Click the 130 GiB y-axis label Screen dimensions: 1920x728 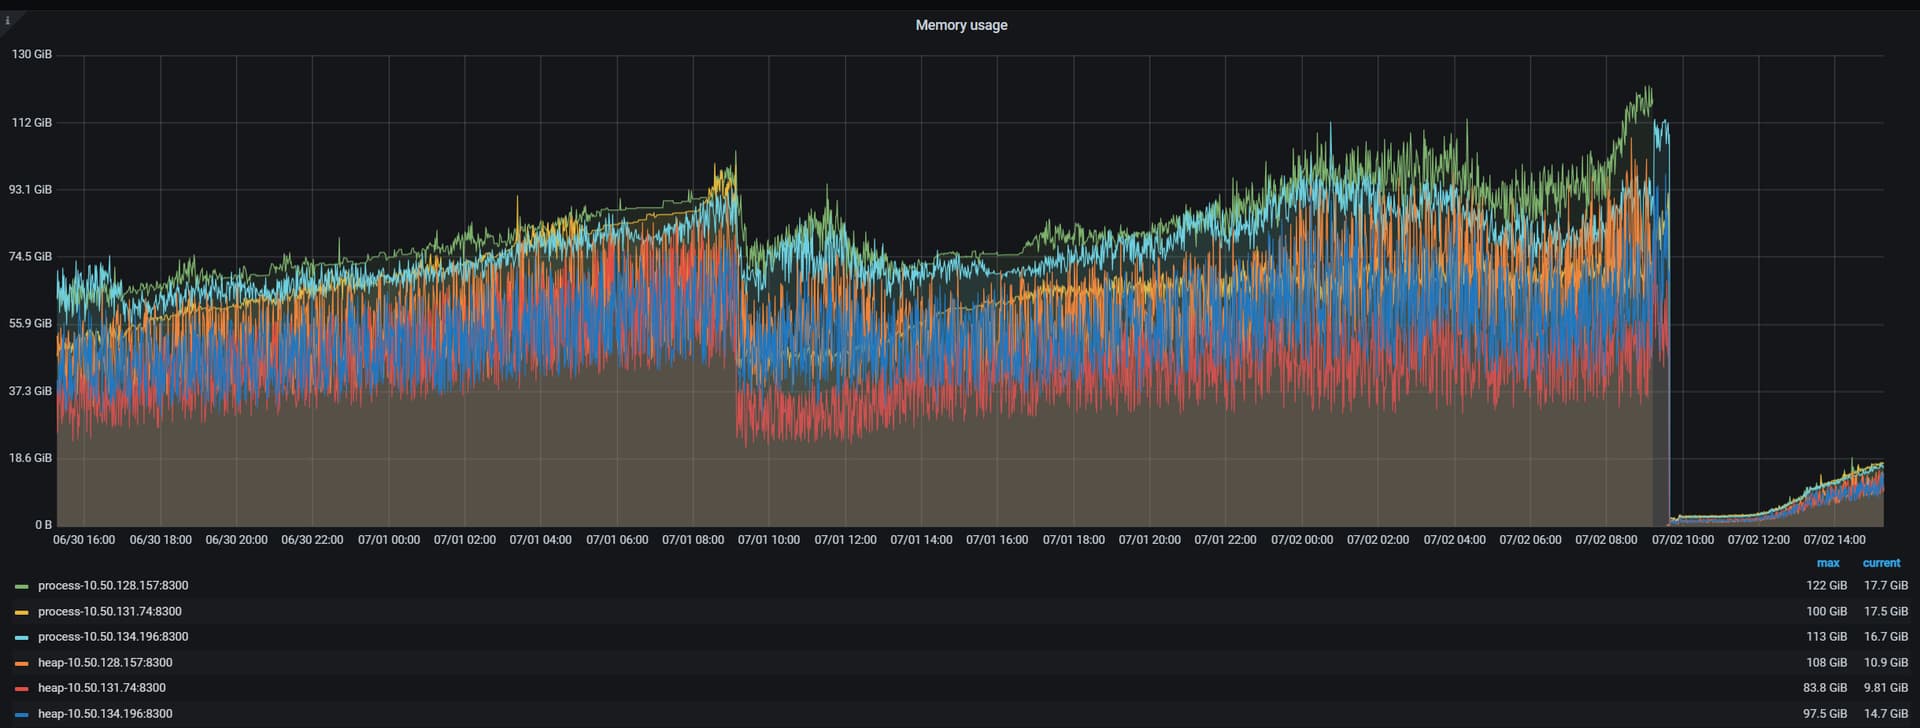point(32,54)
